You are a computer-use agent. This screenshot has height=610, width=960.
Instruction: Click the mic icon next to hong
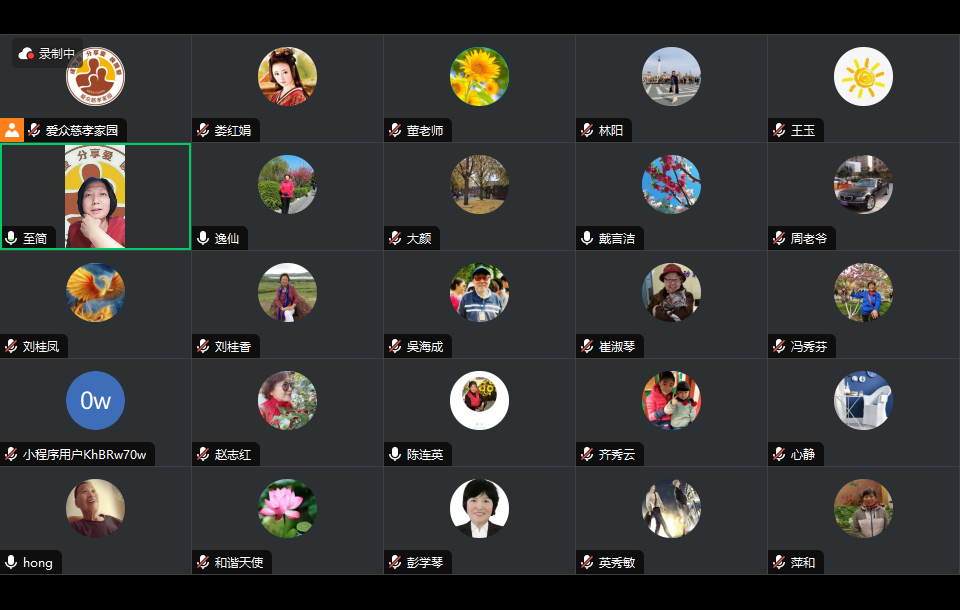click(11, 562)
